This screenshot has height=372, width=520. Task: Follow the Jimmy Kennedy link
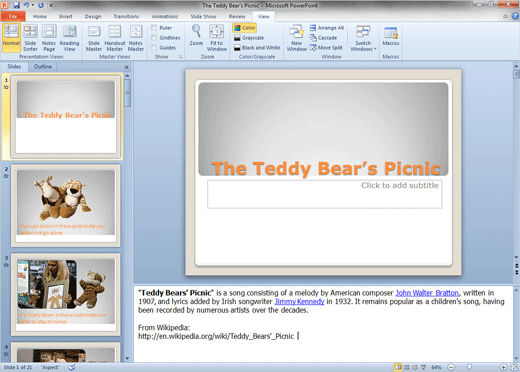tap(299, 302)
